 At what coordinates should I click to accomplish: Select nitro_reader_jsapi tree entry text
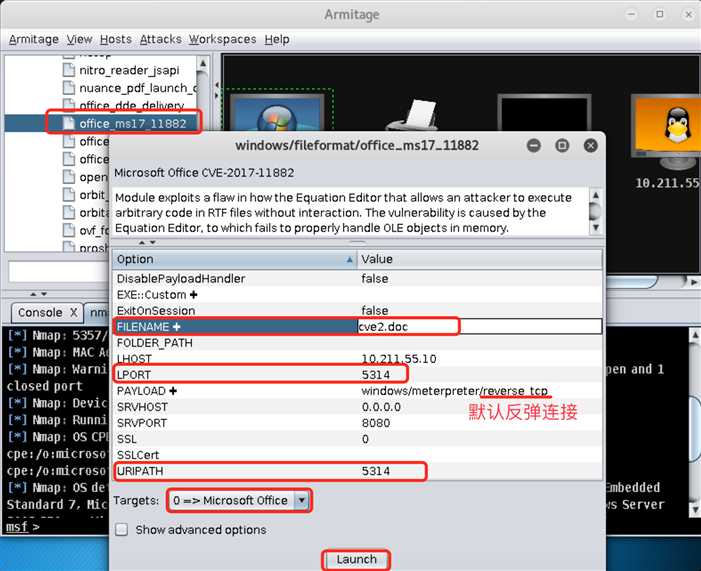tap(129, 70)
